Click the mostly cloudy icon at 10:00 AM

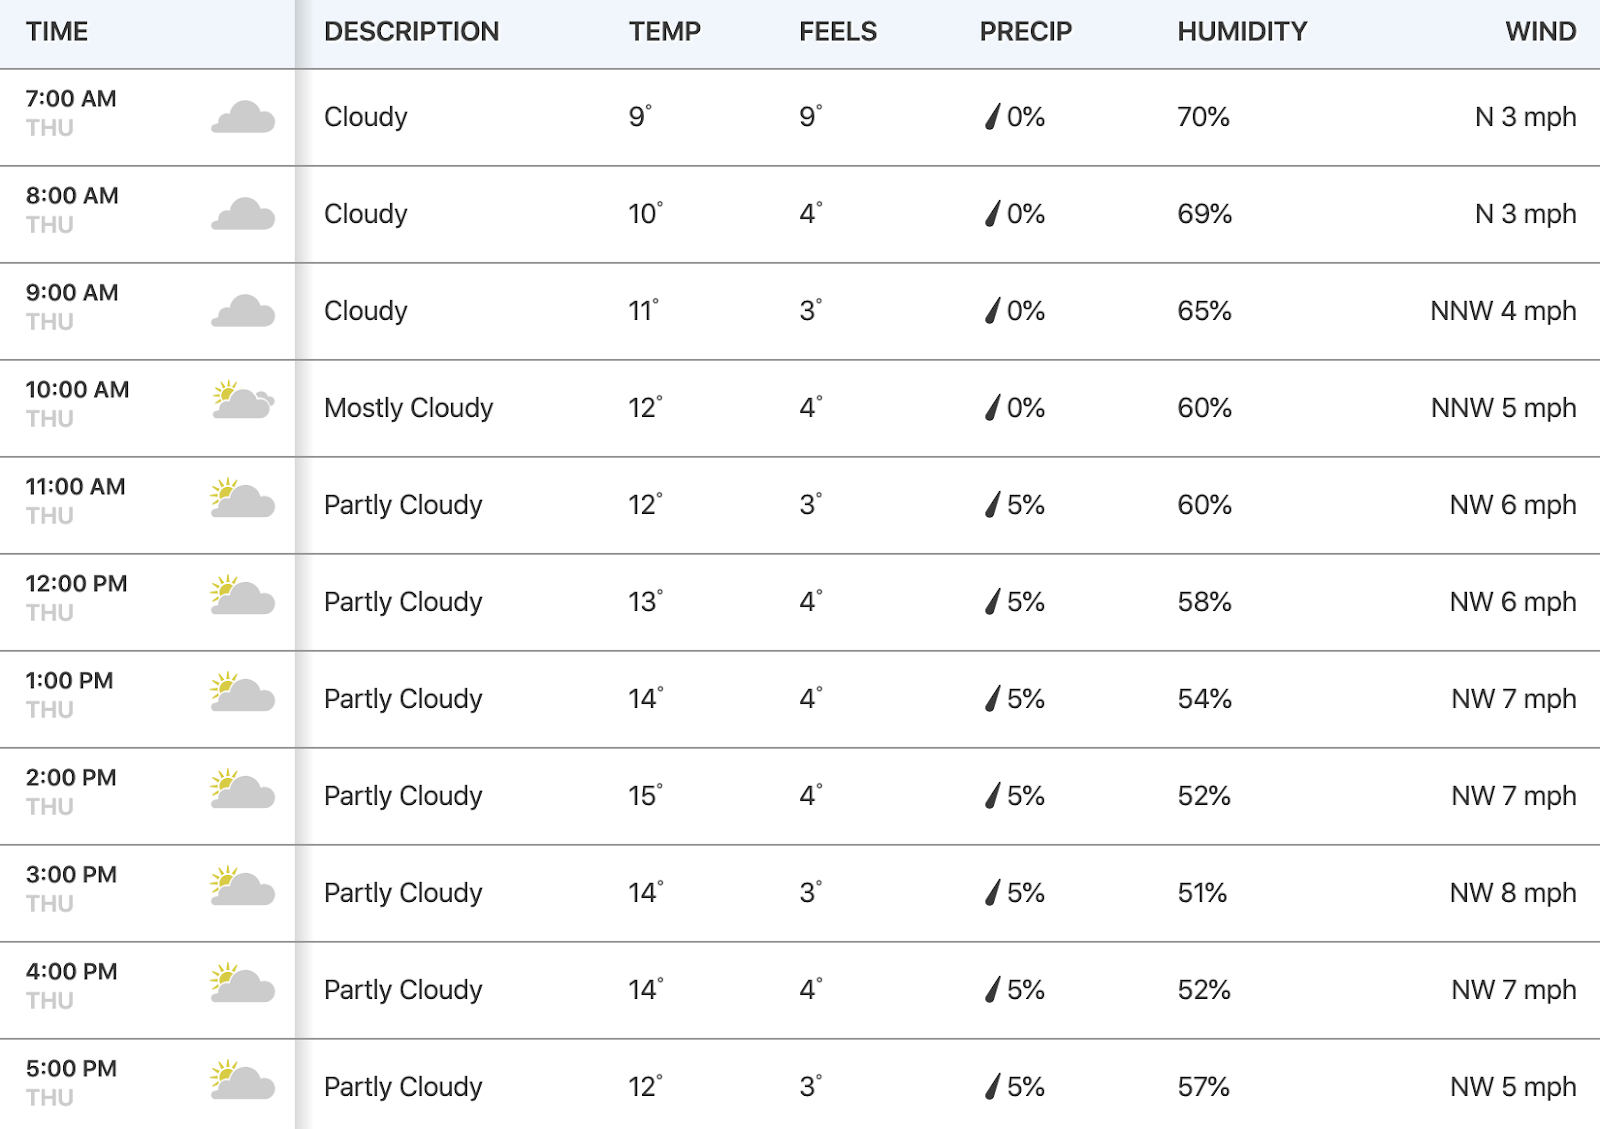(243, 400)
